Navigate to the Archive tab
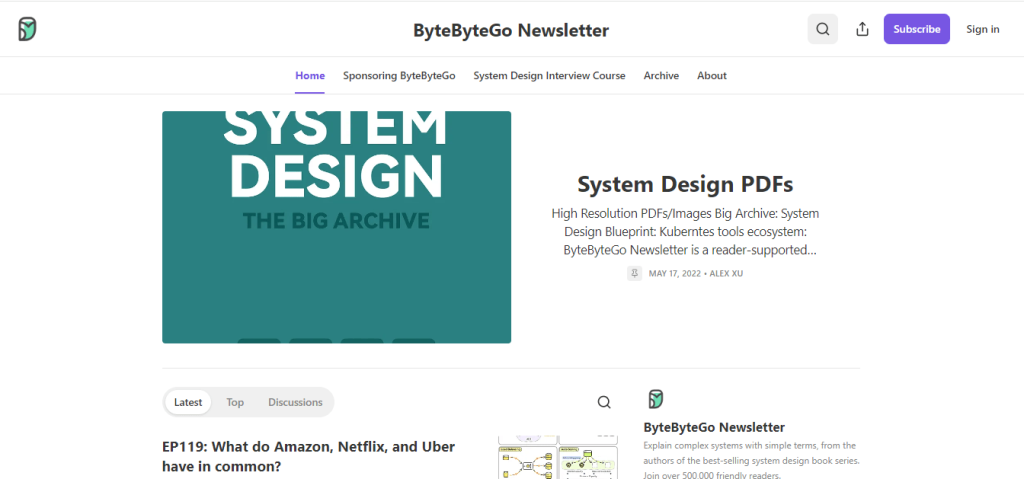Viewport: 1024px width, 479px height. click(661, 76)
